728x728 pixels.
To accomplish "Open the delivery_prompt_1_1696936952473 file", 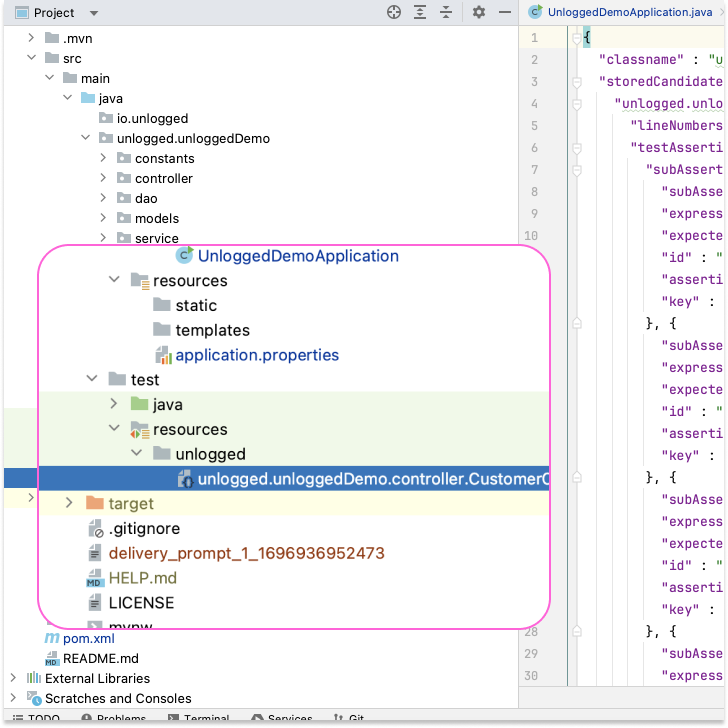I will (x=246, y=553).
